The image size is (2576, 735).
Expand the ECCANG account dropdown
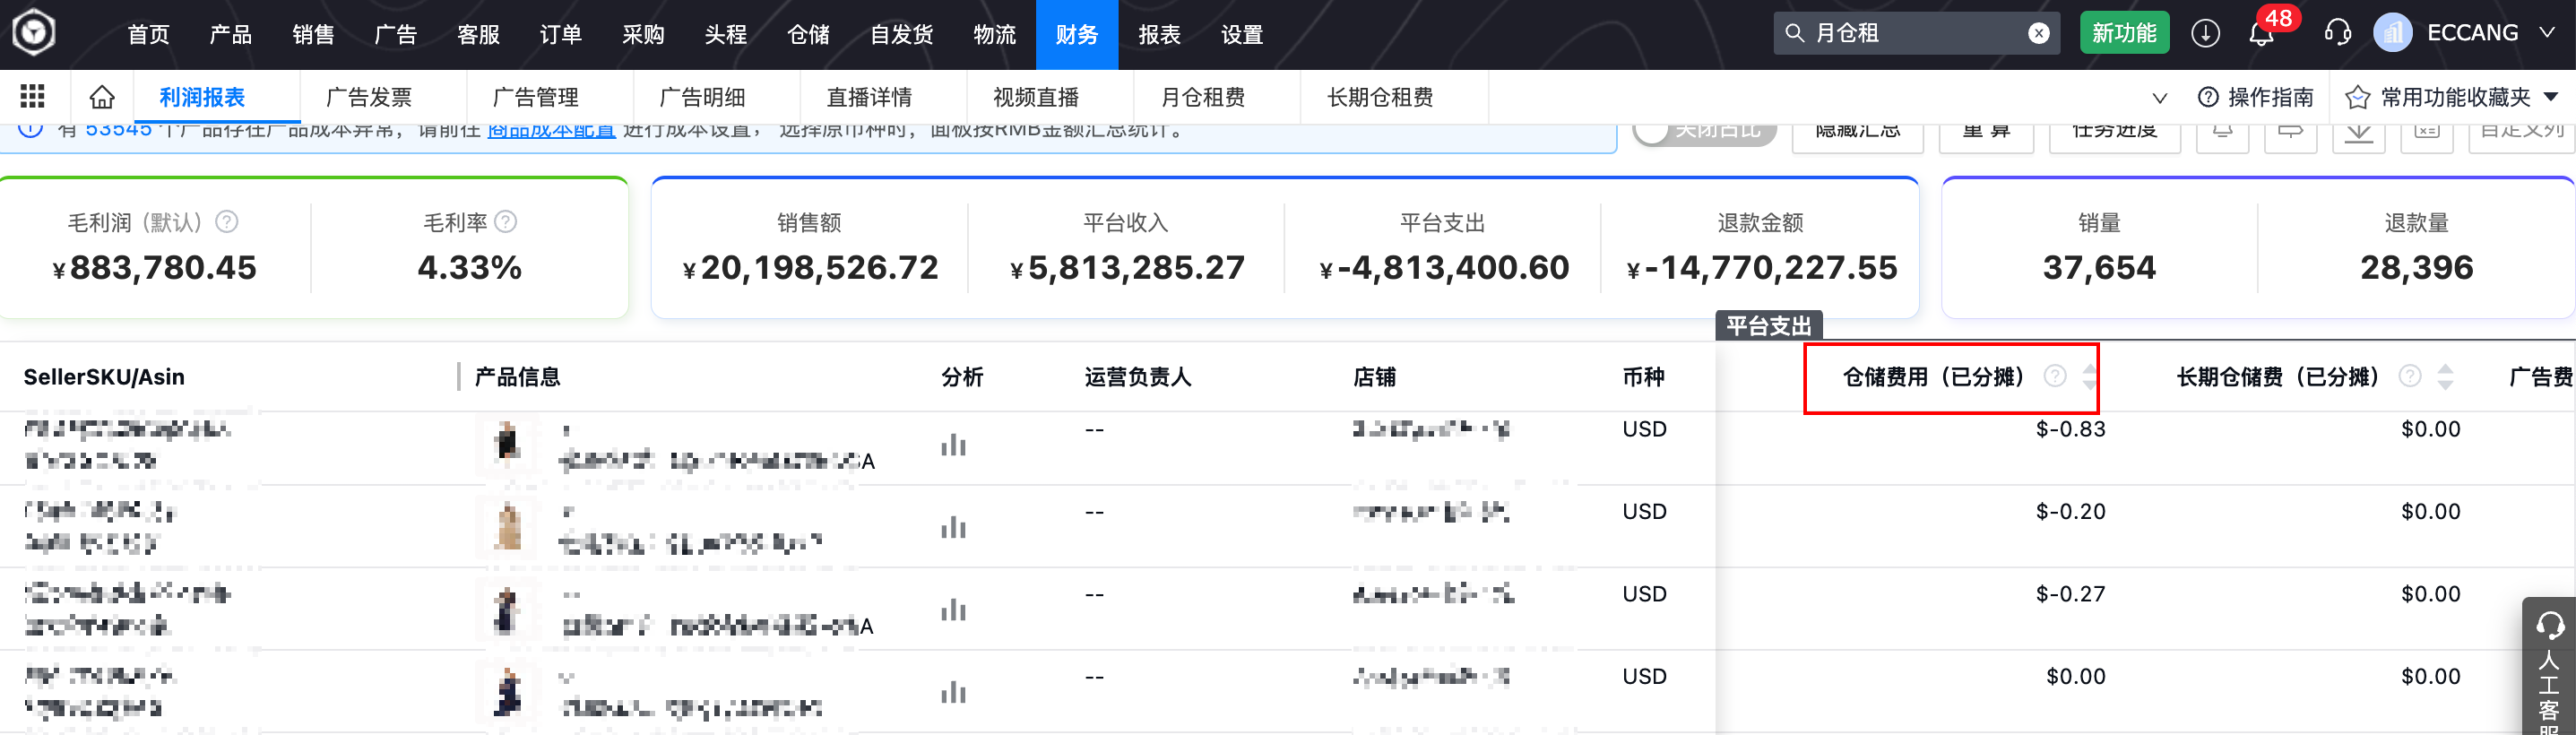pyautogui.click(x=2547, y=34)
